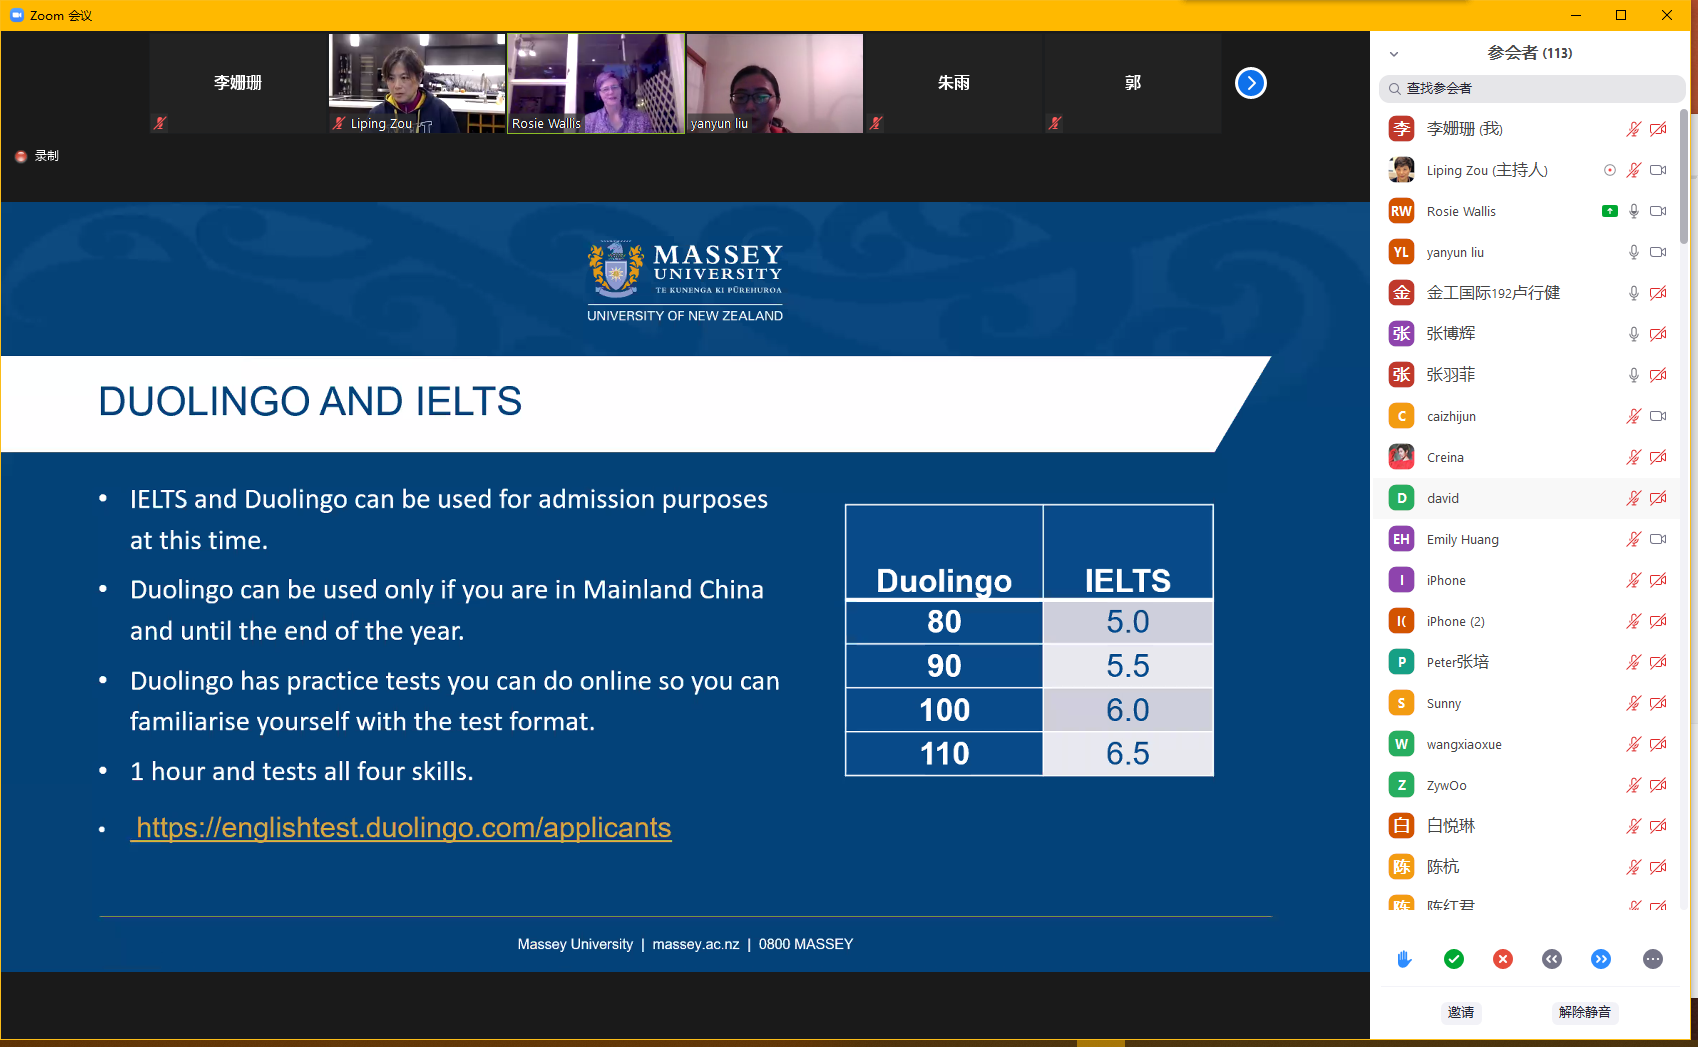The width and height of the screenshot is (1698, 1047).
Task: Select Liping Zou video thumbnail
Action: 417,83
